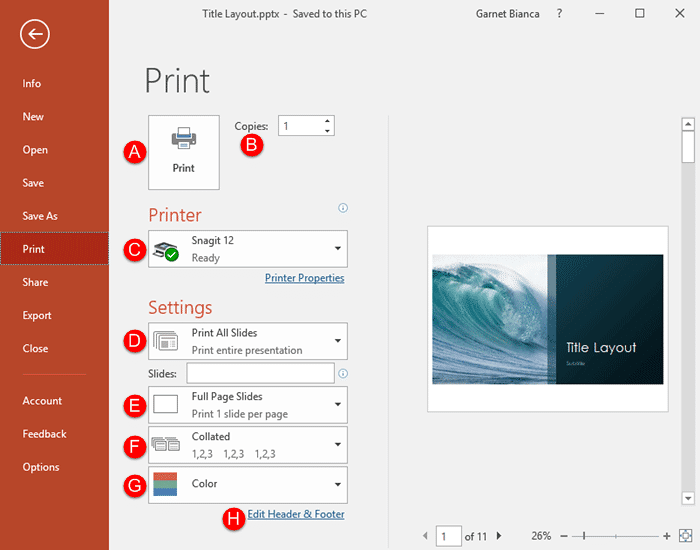Go to previous page in preview
Screen dimensions: 700x550
click(x=425, y=535)
